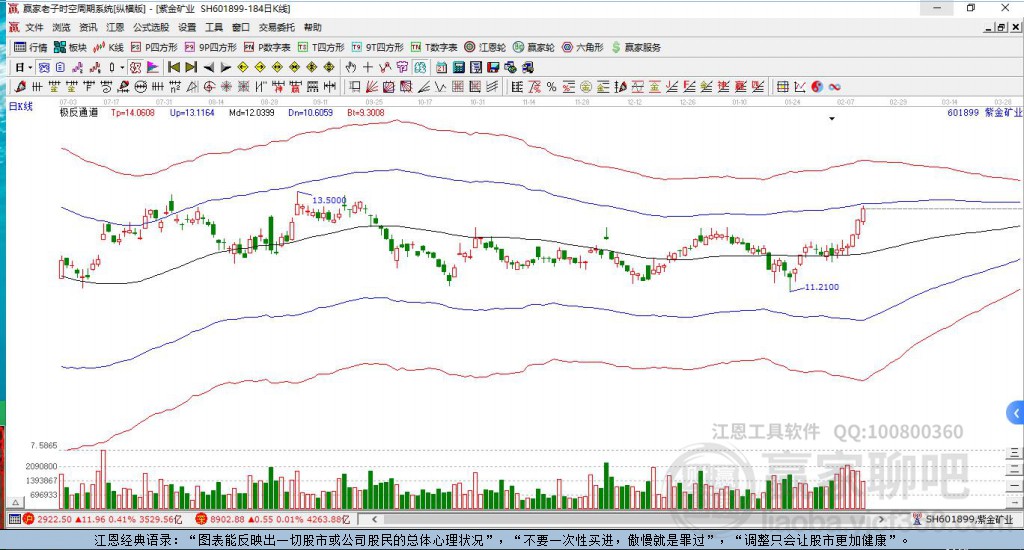Open the 浏览 menu
1024x550 pixels.
click(61, 27)
